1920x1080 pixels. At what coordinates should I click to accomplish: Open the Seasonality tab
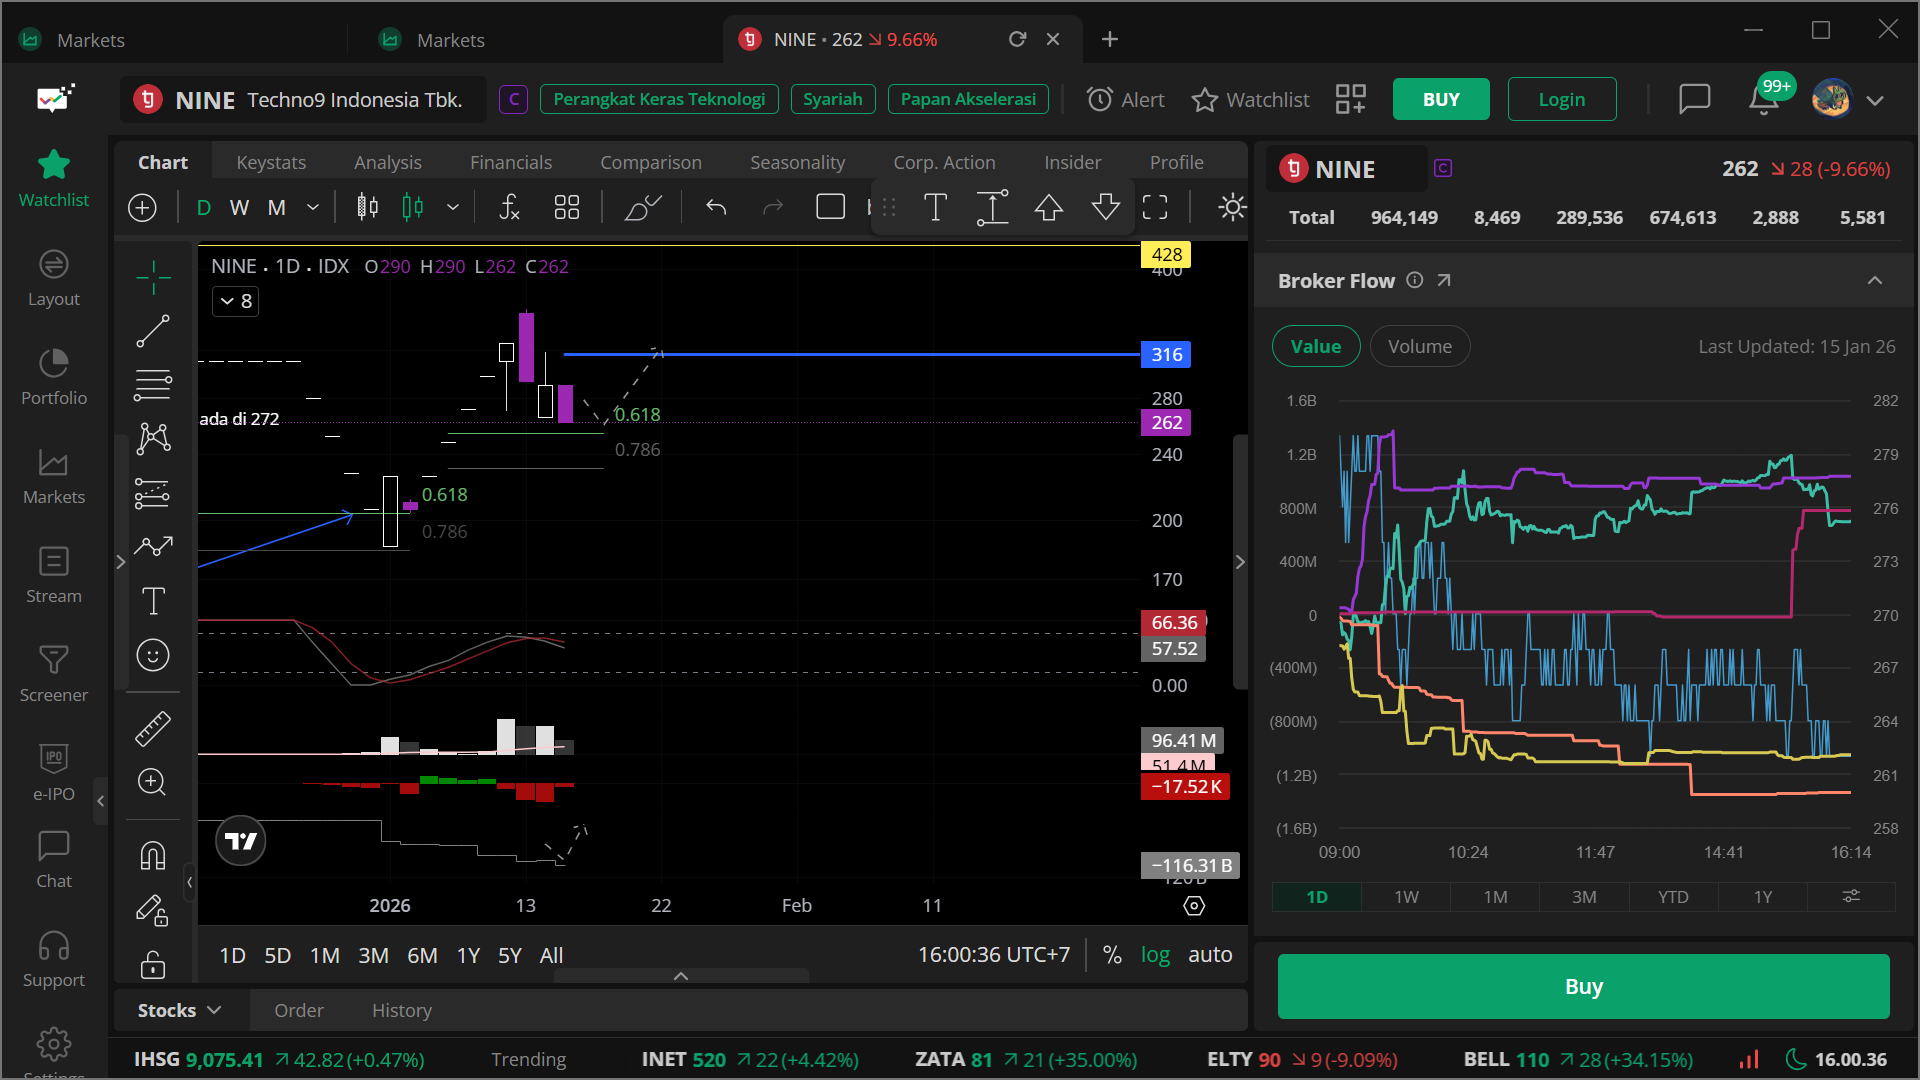(797, 162)
